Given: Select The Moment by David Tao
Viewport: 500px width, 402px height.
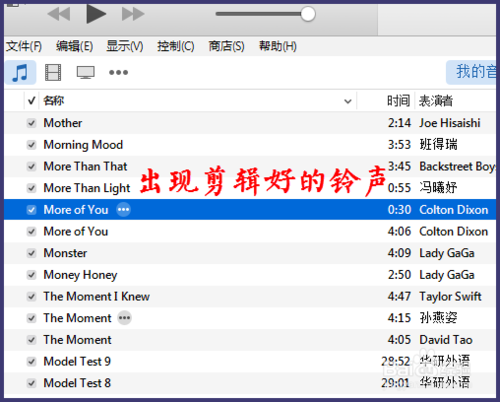Looking at the screenshot, I should click(x=77, y=340).
